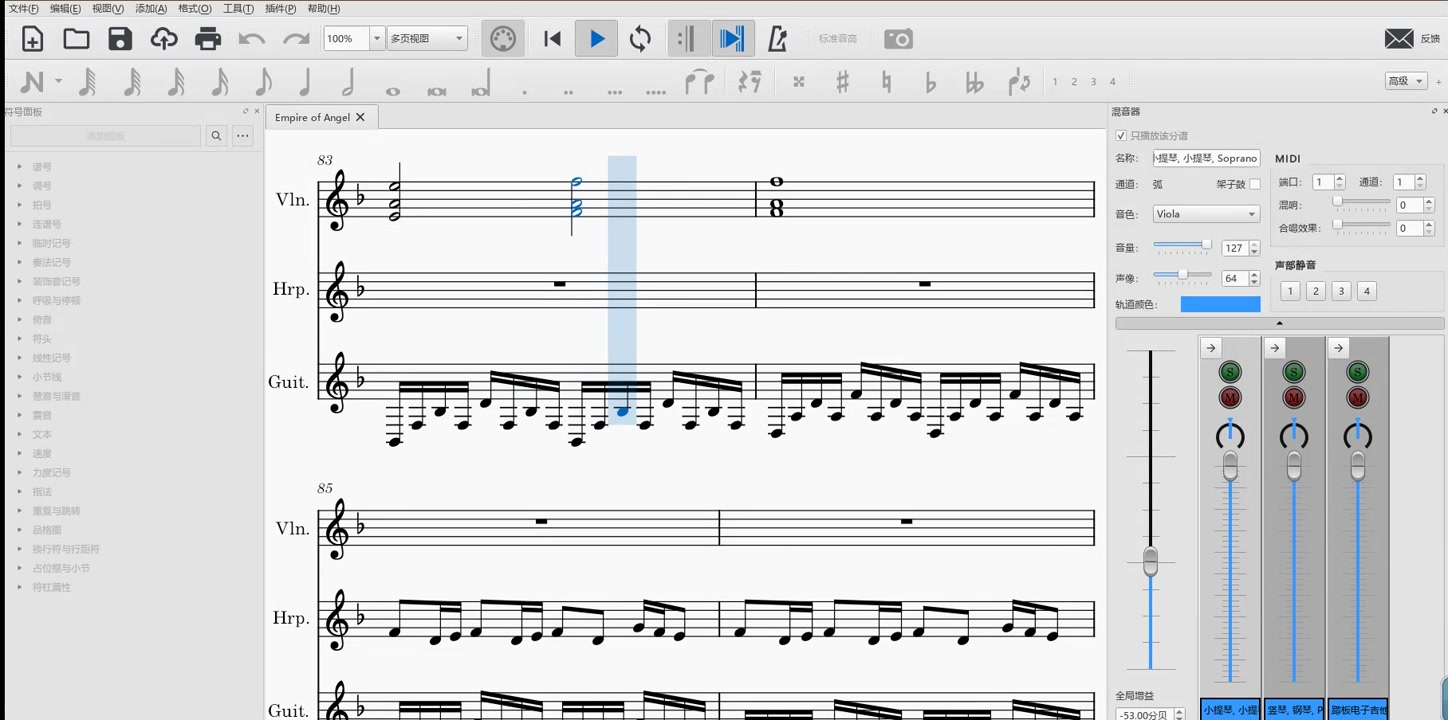The height and width of the screenshot is (720, 1448).
Task: Enable the metronome
Action: (x=777, y=39)
